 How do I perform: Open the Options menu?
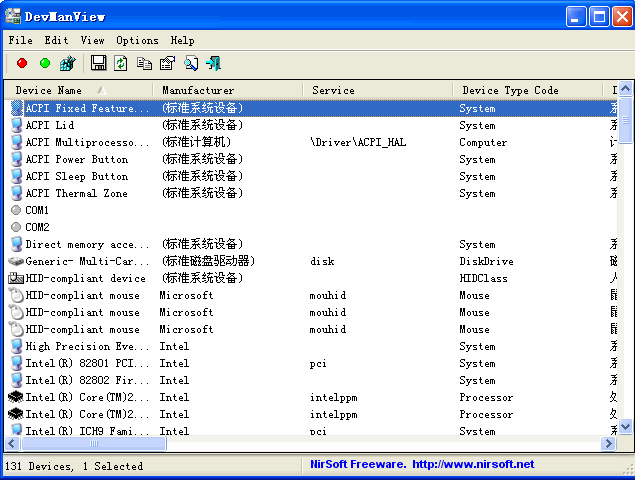pos(137,40)
